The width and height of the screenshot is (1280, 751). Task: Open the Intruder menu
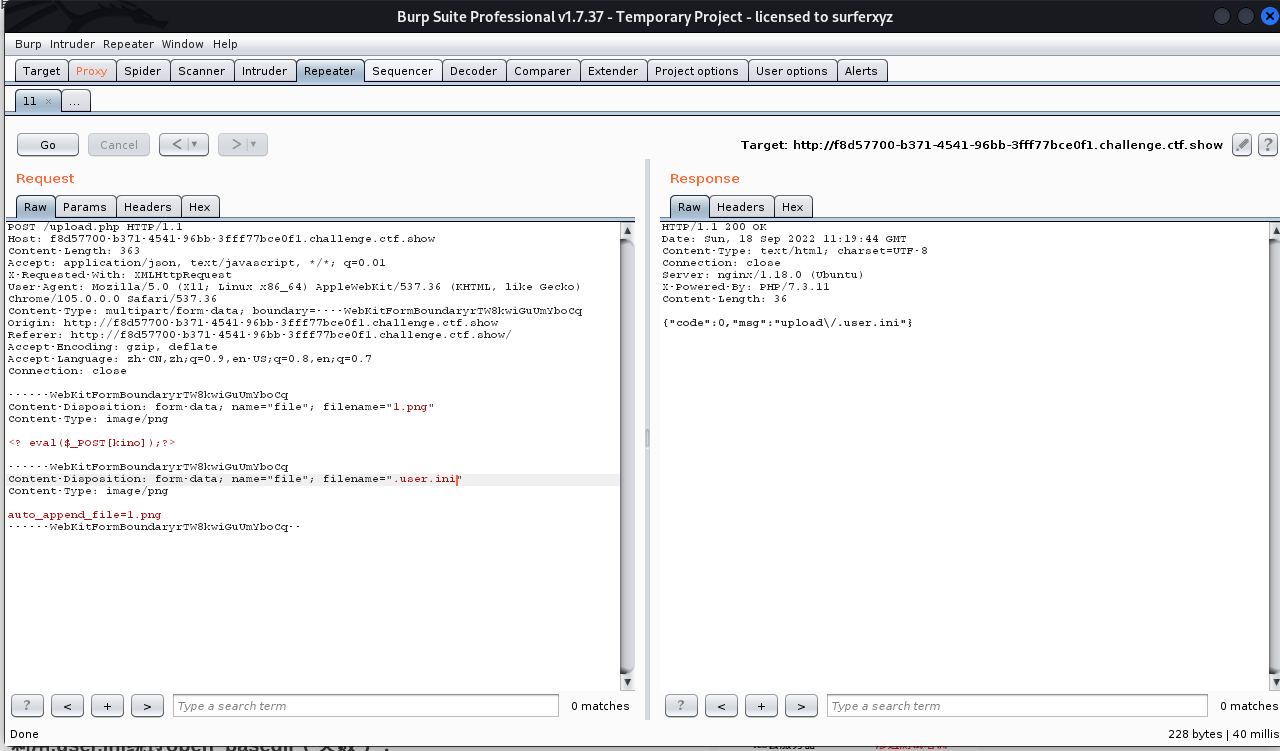pyautogui.click(x=72, y=44)
